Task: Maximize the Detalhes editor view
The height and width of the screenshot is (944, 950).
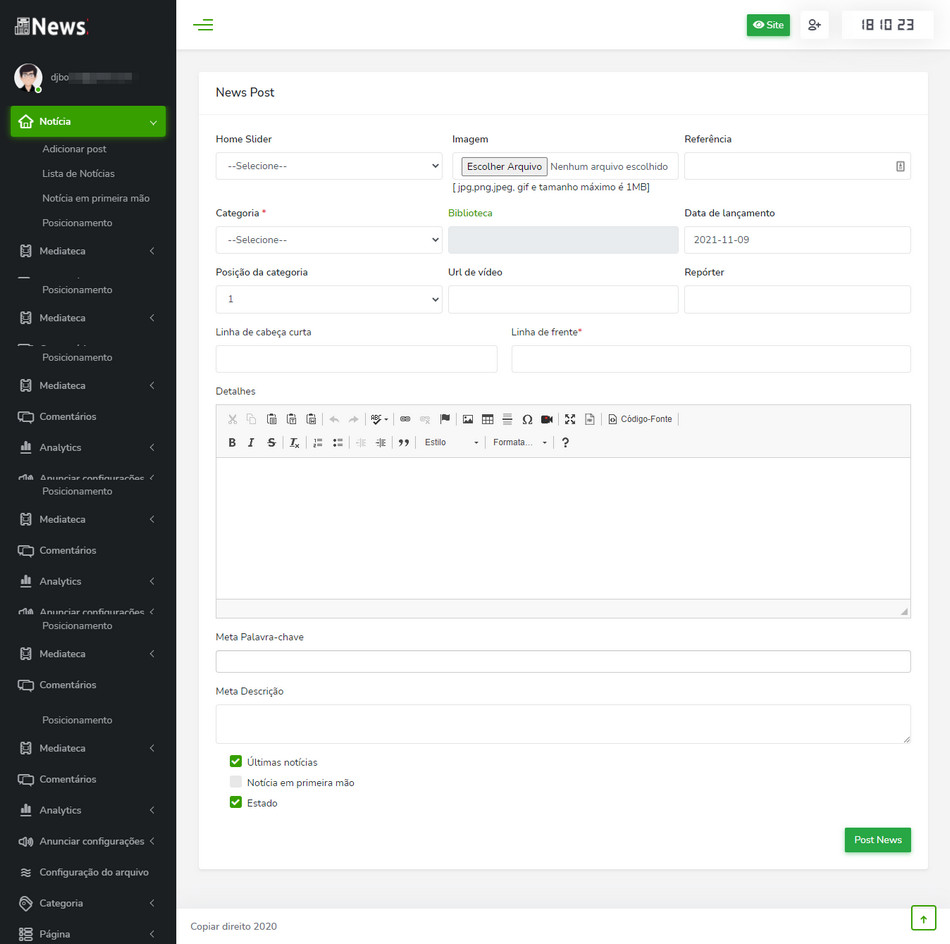Action: [569, 419]
